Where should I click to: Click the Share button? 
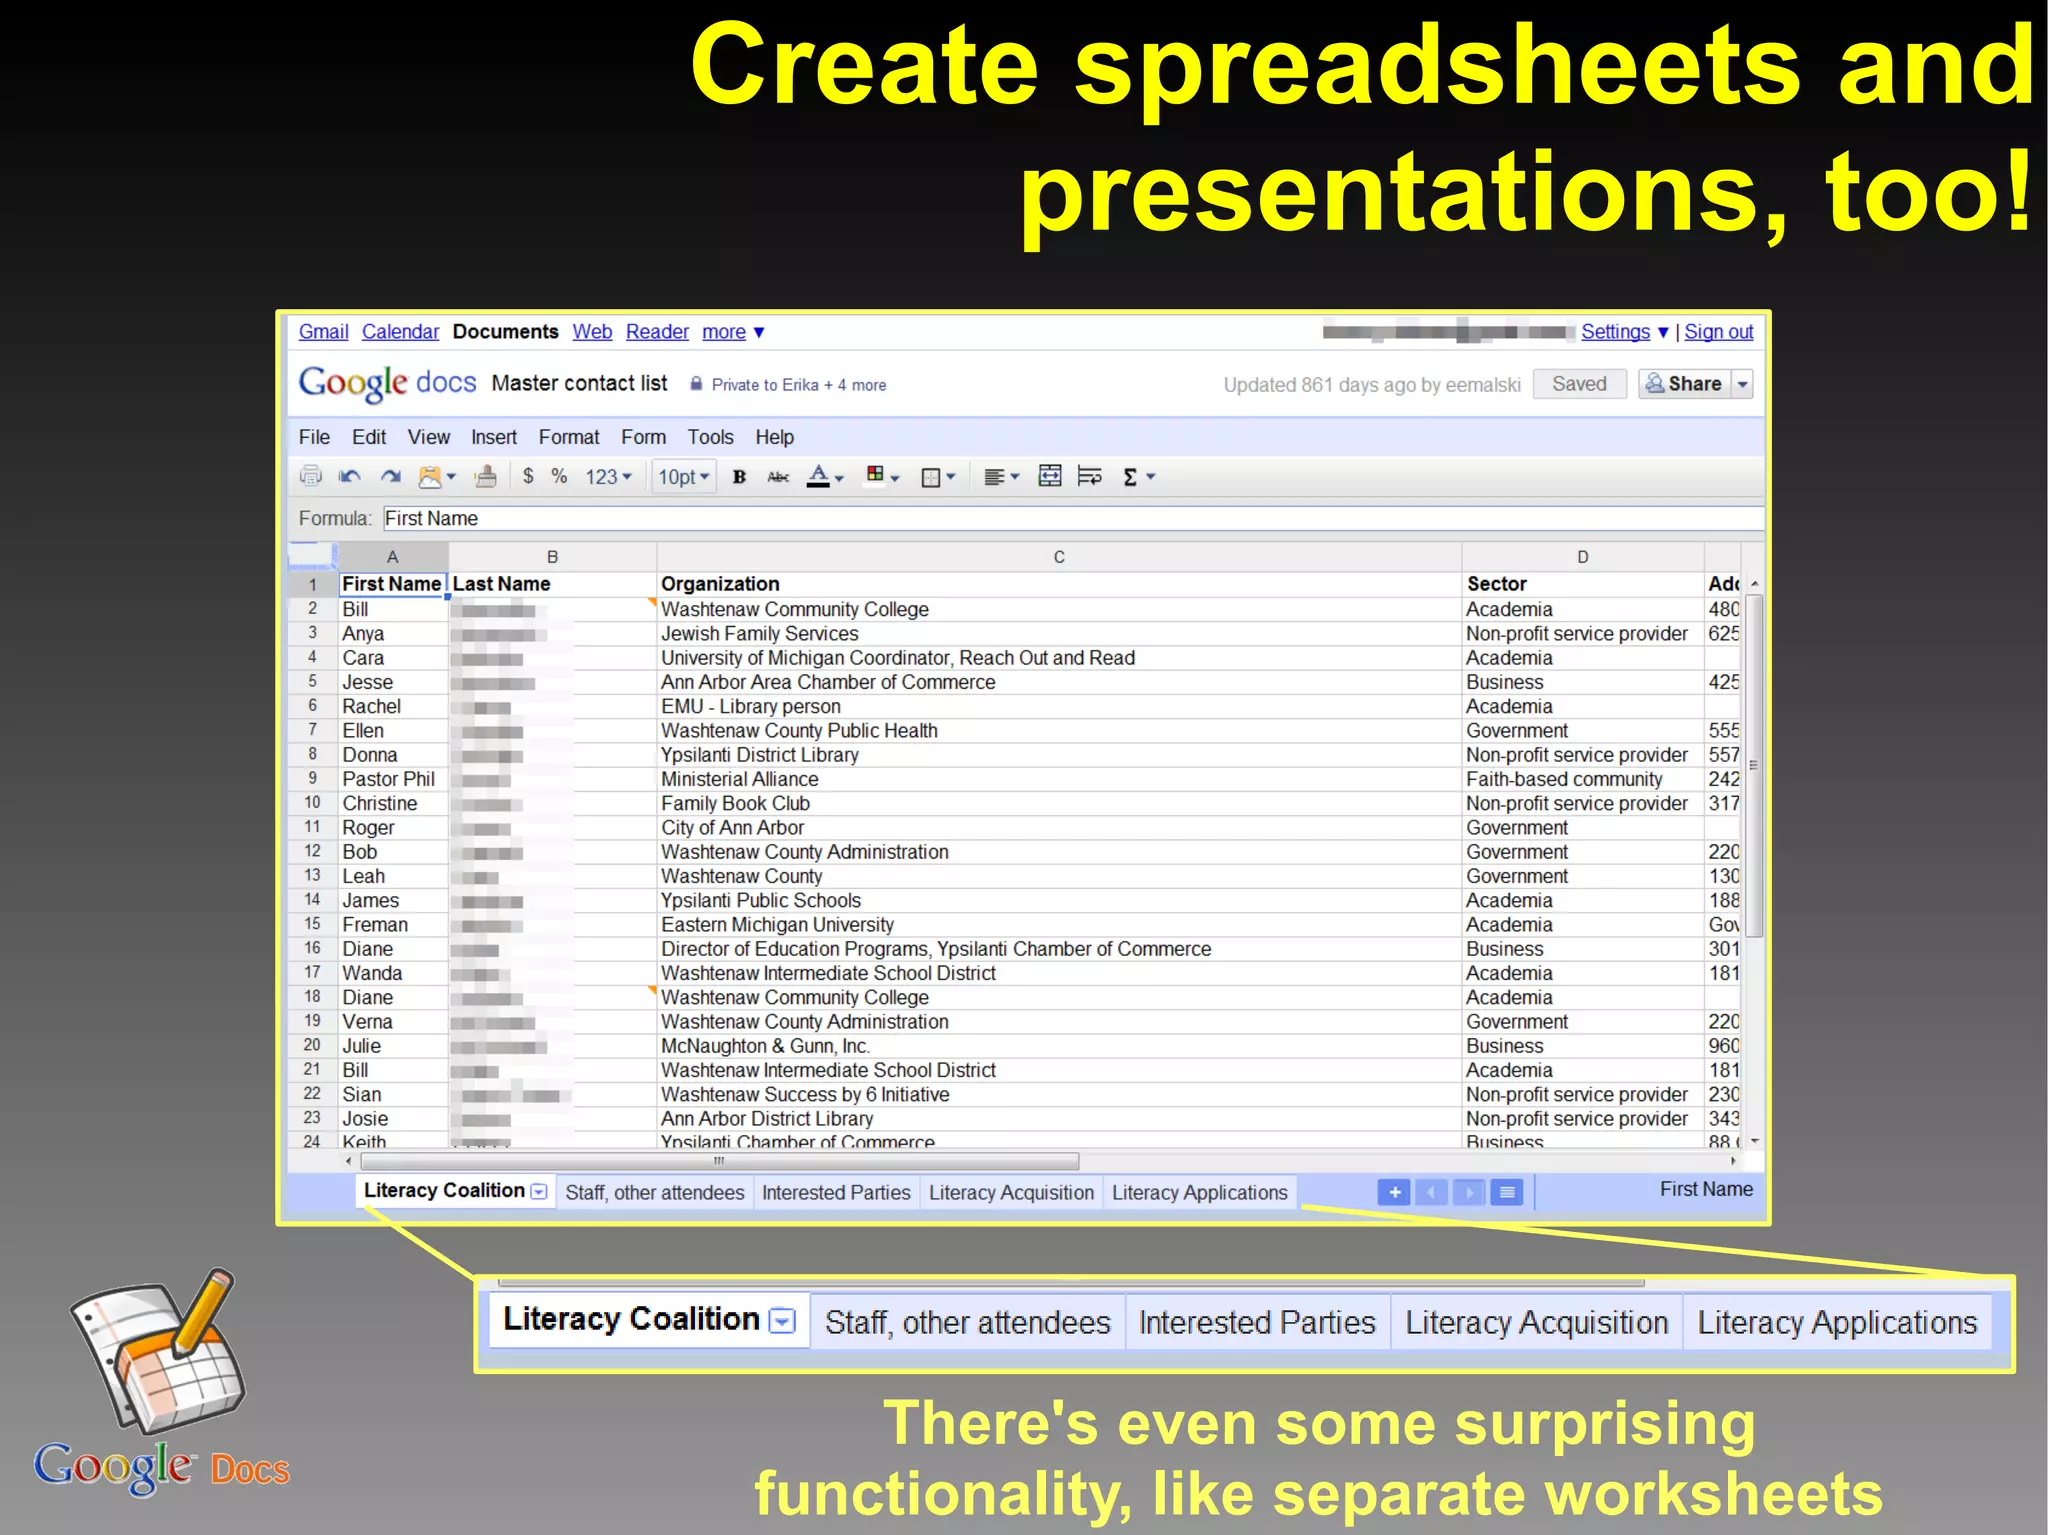(1685, 384)
